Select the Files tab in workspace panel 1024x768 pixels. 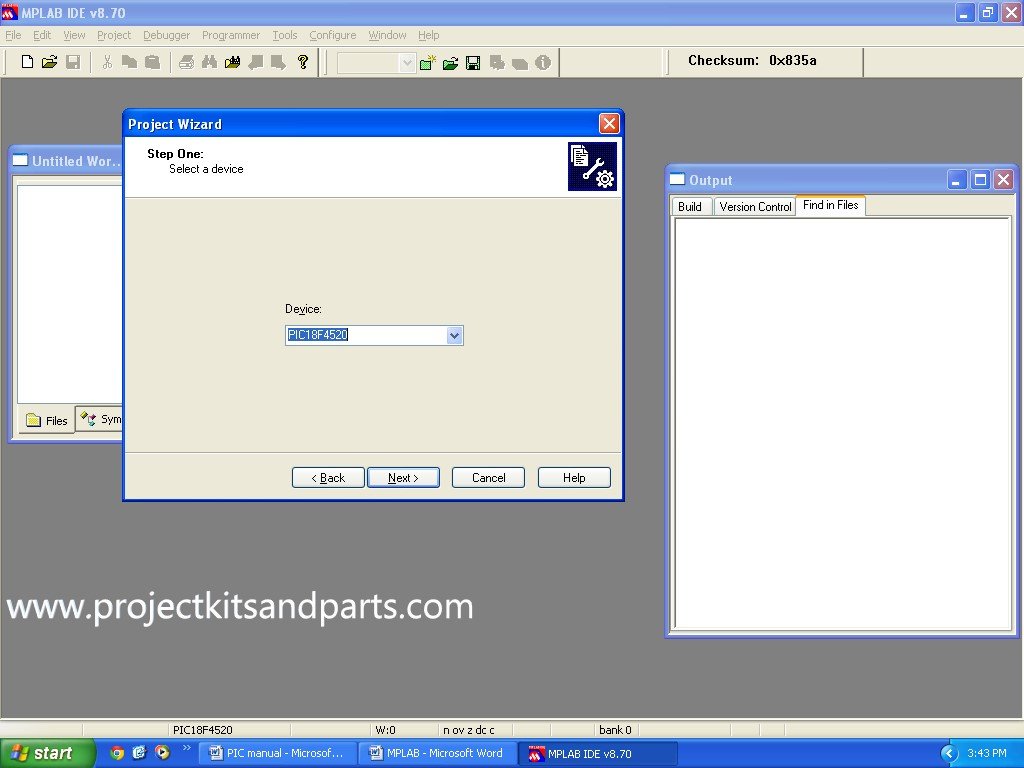(47, 420)
